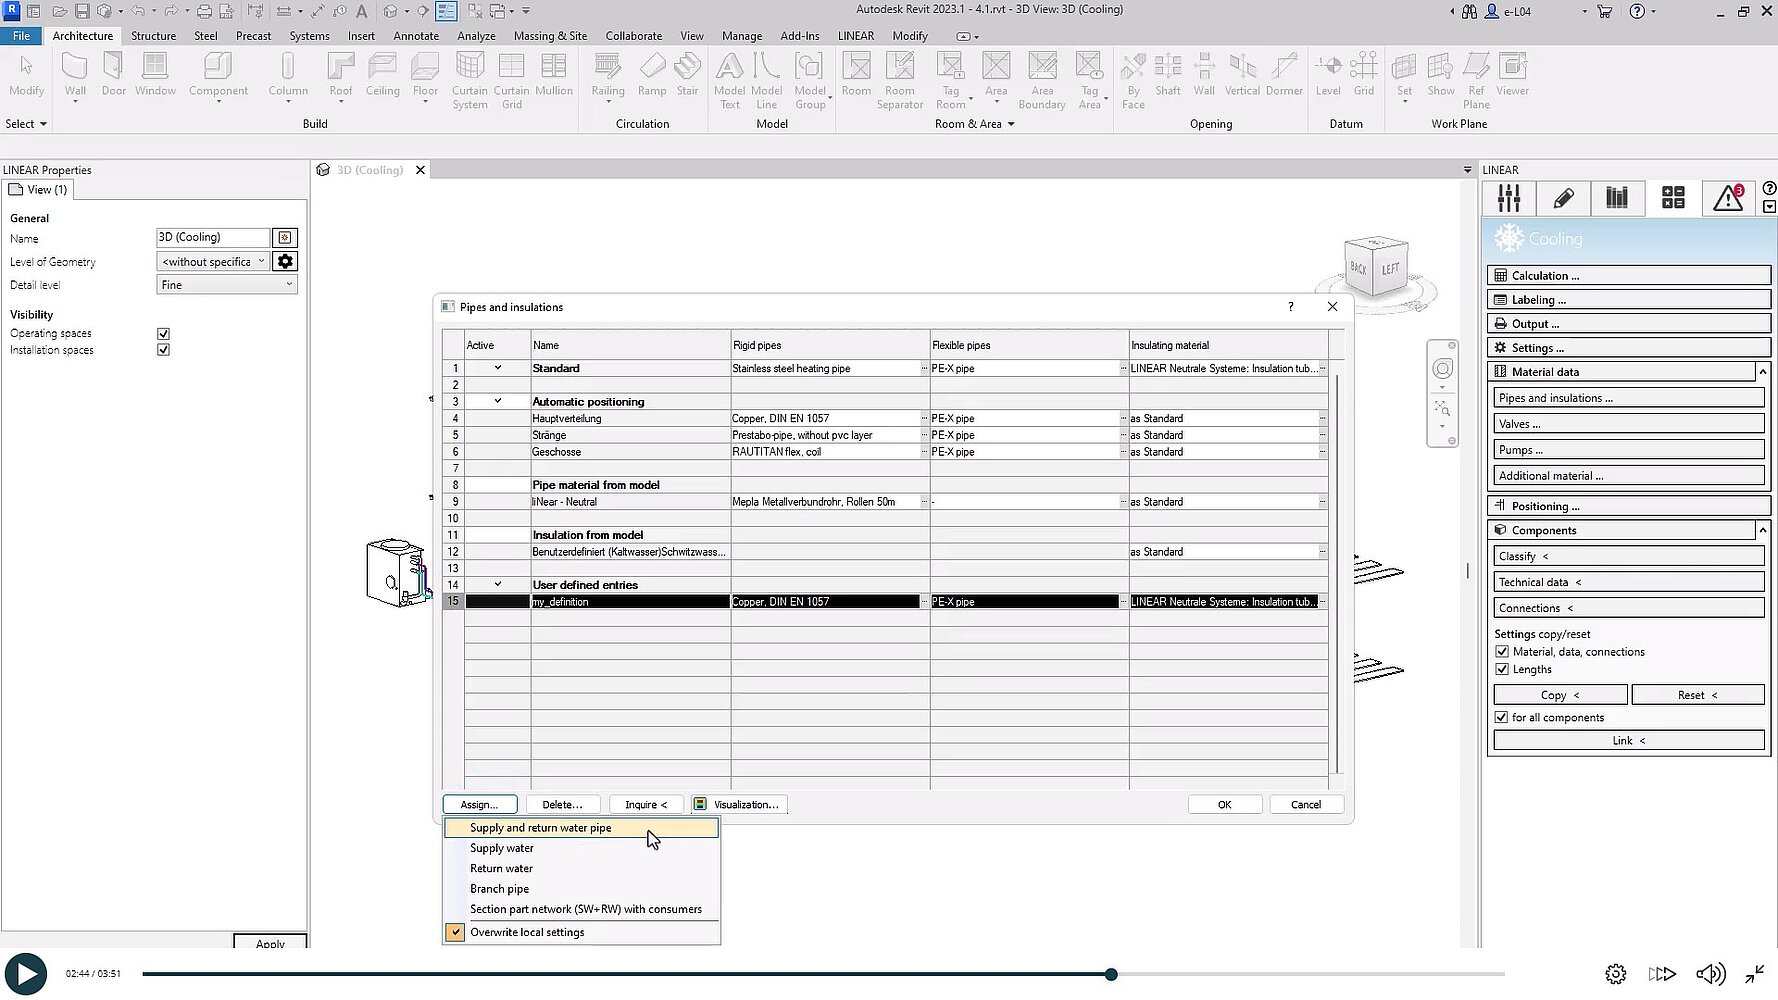Expand the Room & Area panel dropdown

click(1009, 123)
